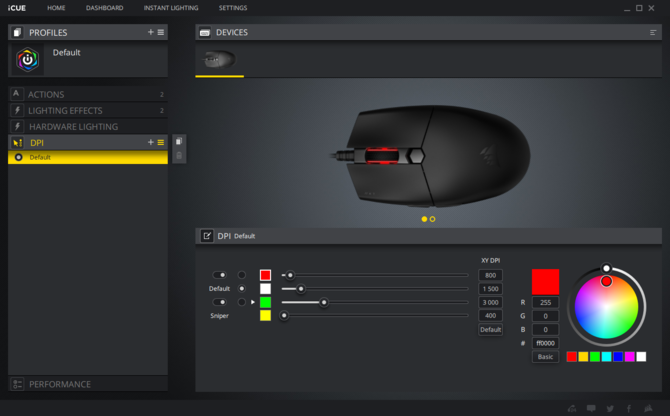Add a new DPI preset

[150, 142]
